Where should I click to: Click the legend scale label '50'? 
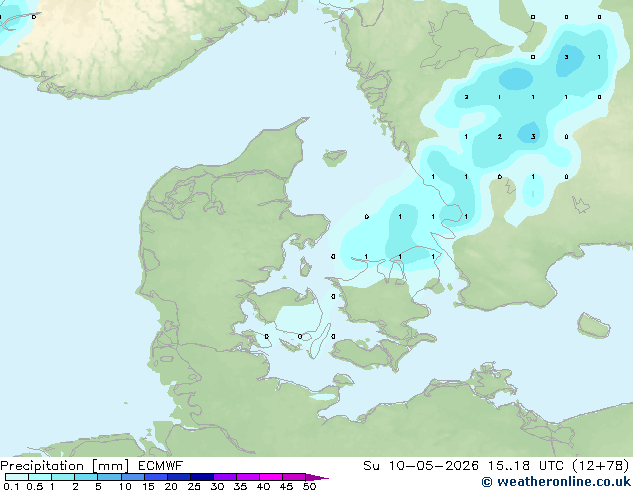tap(309, 486)
